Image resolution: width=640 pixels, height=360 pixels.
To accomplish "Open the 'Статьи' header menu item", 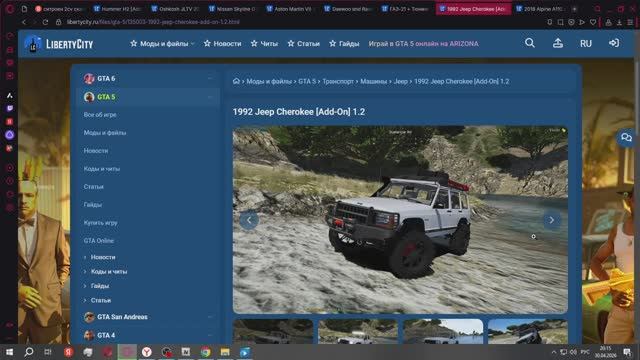I will coord(303,43).
